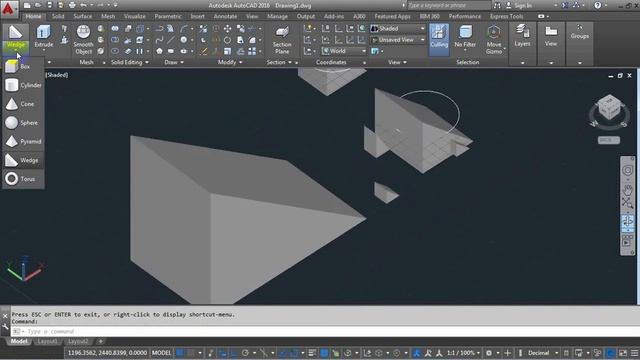Switch to the Annotate ribbon tab
640x360 pixels.
225,16
